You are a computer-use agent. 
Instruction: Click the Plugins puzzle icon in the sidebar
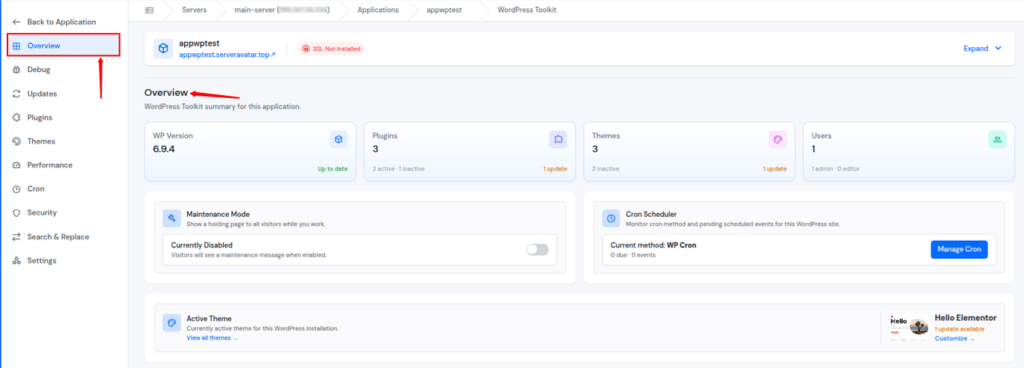pos(16,117)
